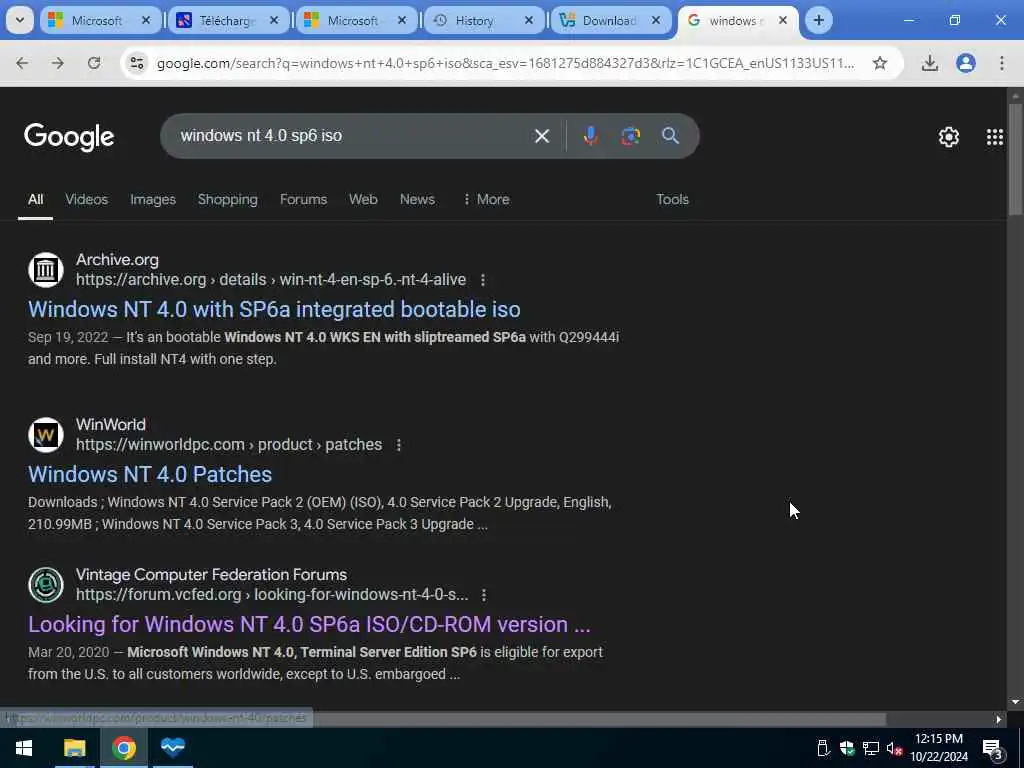Open Looking for Windows NT 4.0 SP6a link

click(309, 624)
